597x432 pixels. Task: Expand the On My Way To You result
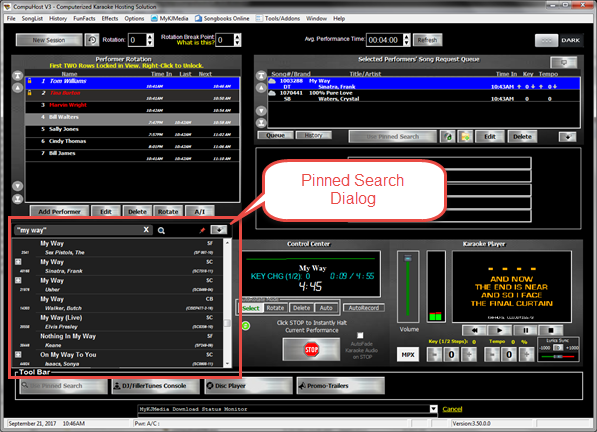click(18, 354)
